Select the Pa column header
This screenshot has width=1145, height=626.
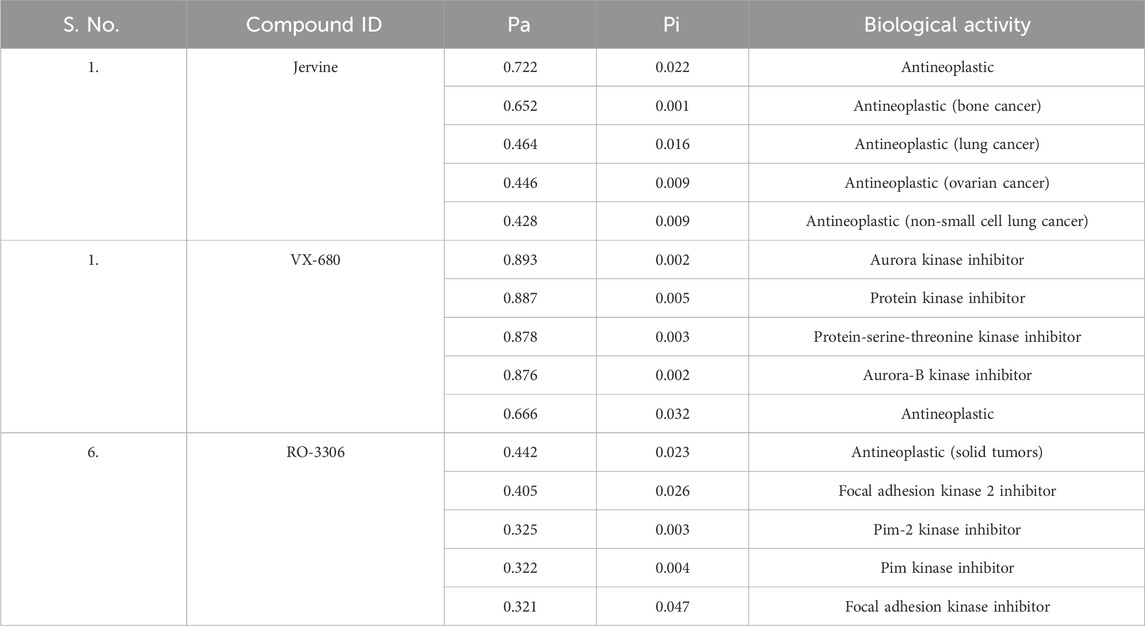(519, 25)
